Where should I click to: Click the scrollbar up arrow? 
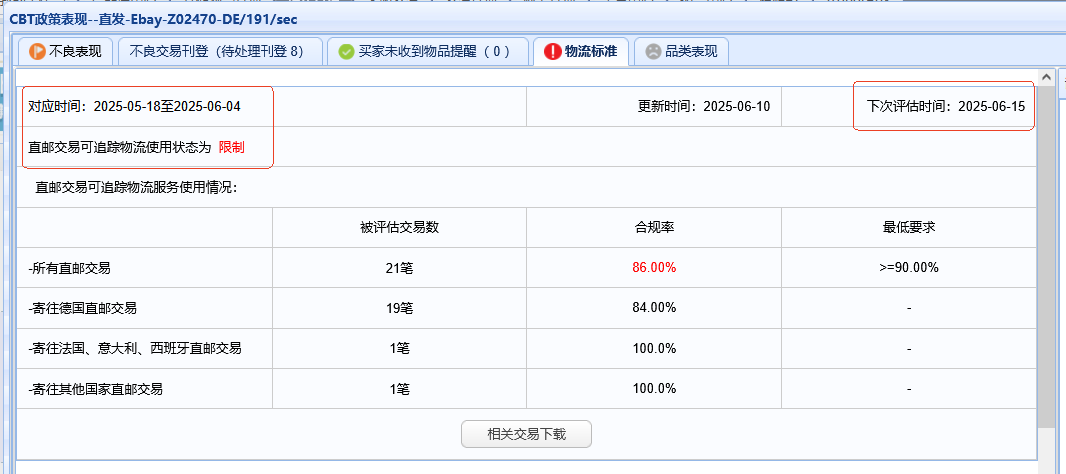[x=1045, y=76]
